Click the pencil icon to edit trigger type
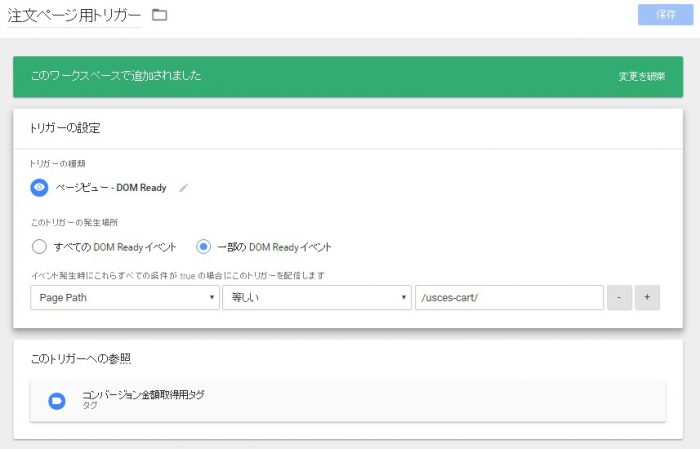The height and width of the screenshot is (449, 700). click(x=183, y=188)
